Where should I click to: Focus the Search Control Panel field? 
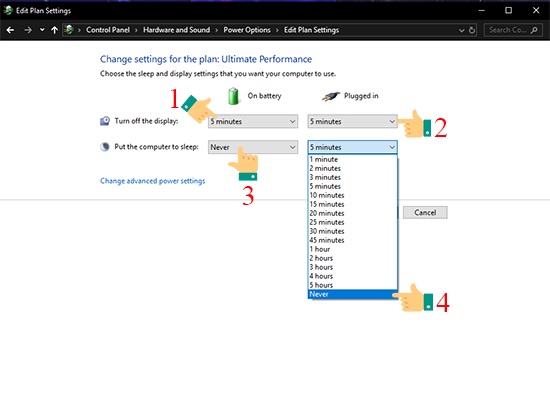513,30
